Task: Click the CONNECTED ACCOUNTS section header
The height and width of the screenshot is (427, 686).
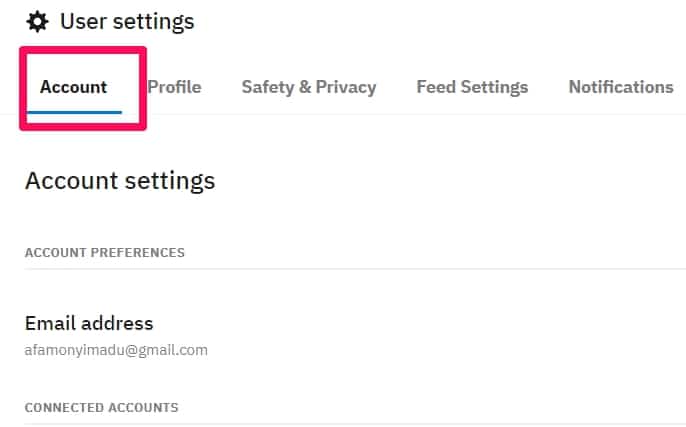Action: pyautogui.click(x=102, y=407)
